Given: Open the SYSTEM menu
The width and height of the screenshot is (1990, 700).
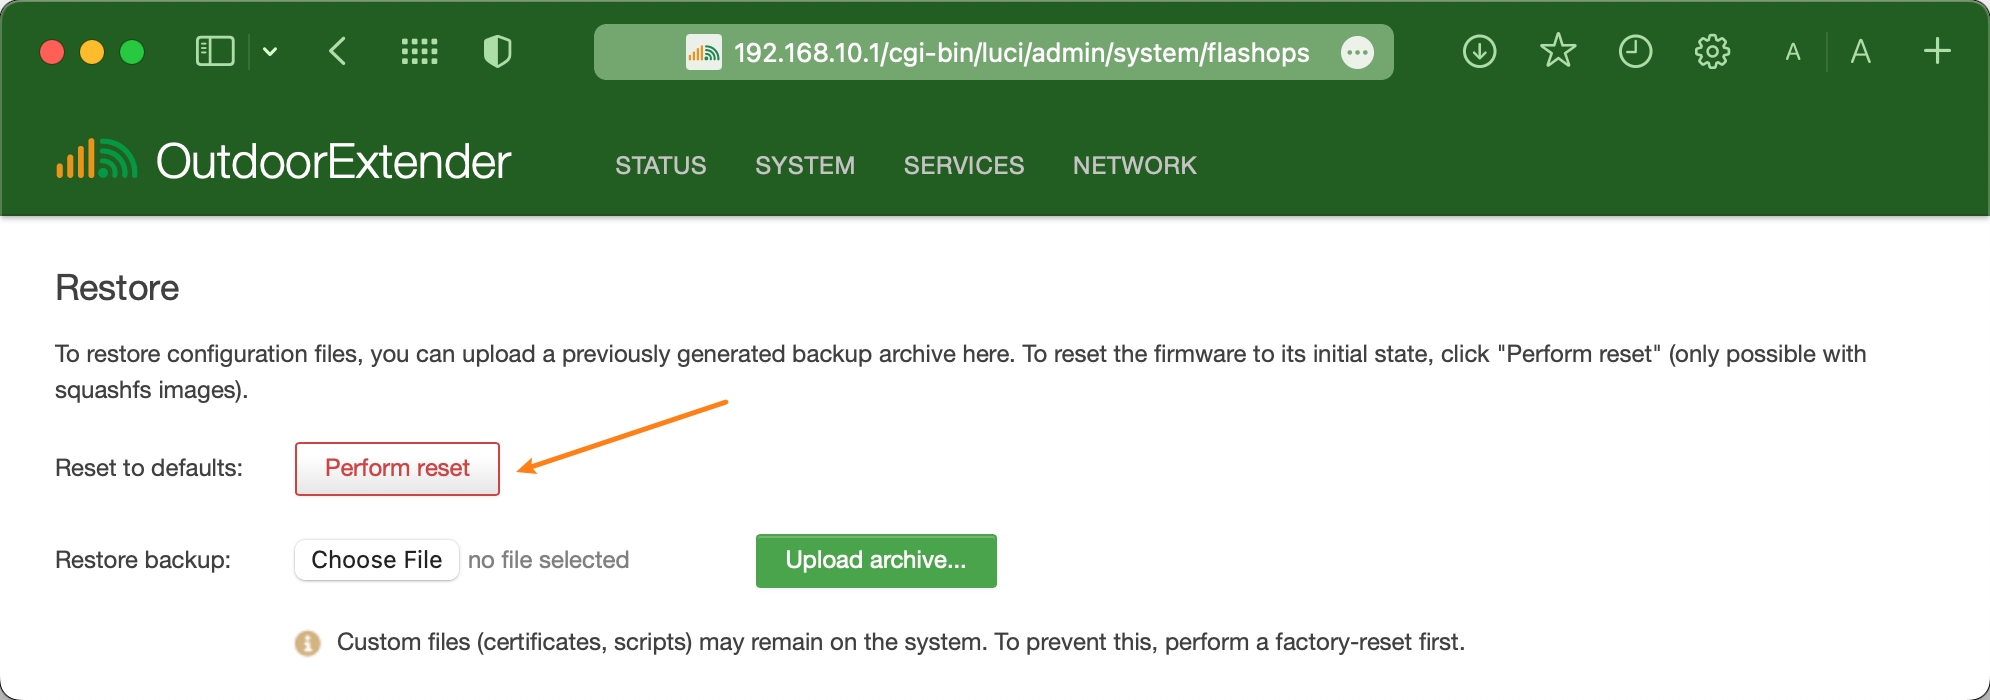Looking at the screenshot, I should [805, 165].
